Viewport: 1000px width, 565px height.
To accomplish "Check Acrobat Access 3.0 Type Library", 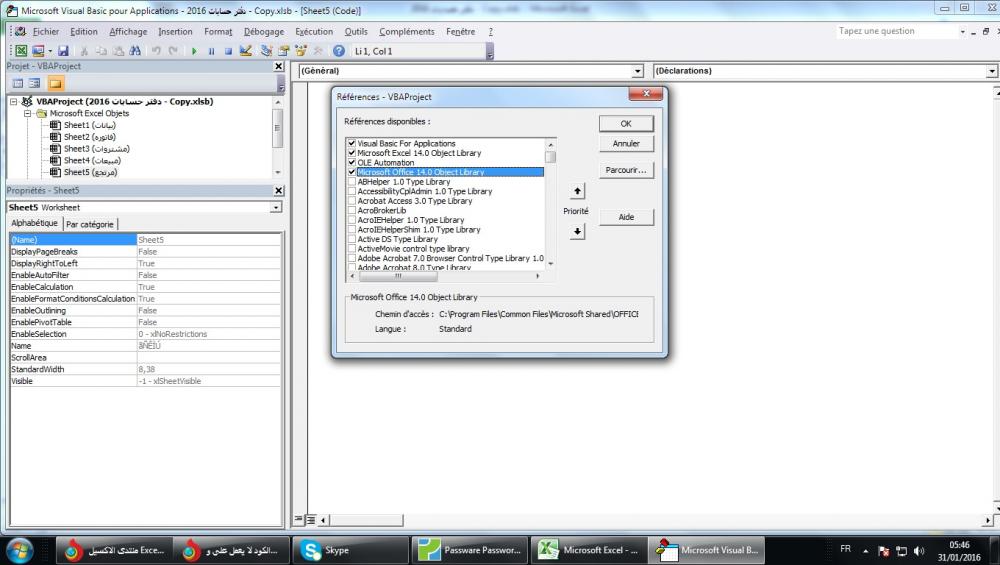I will (x=351, y=201).
